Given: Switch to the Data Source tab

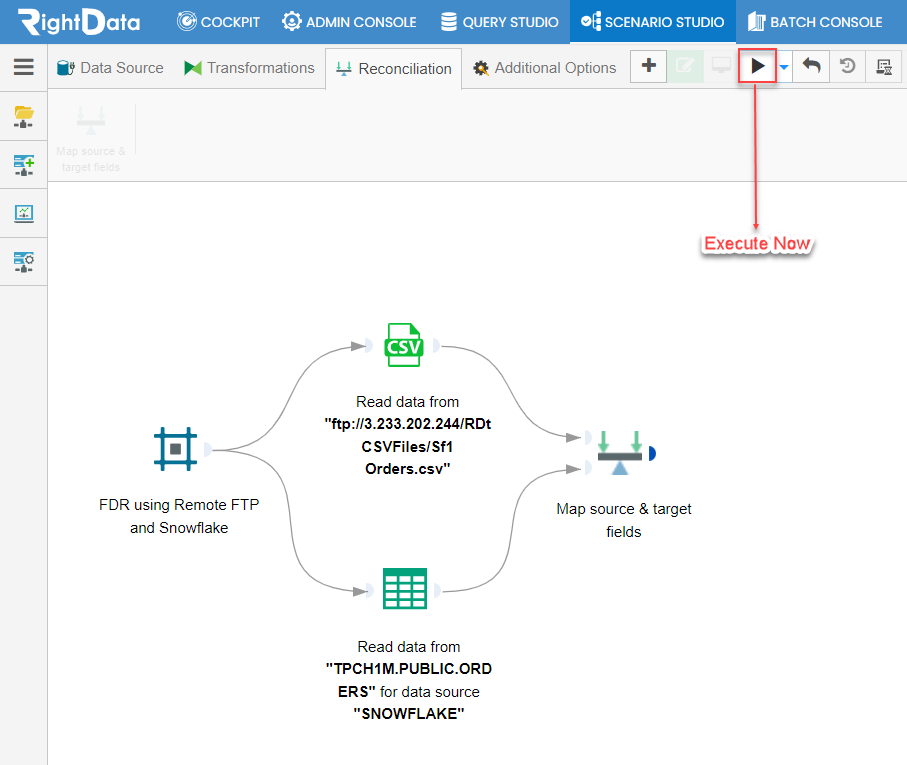Looking at the screenshot, I should 110,68.
